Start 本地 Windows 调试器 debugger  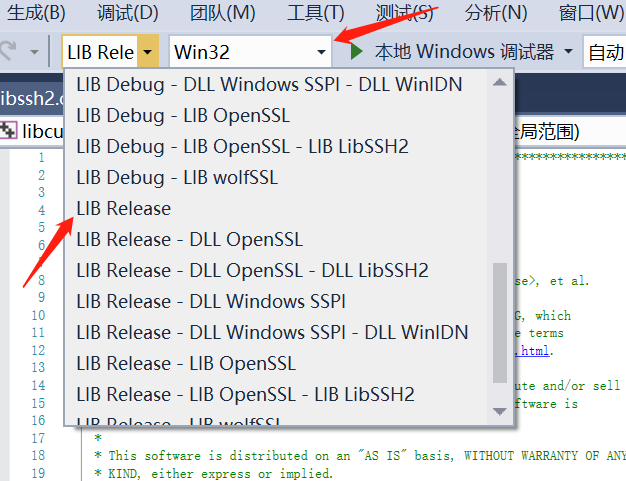464,52
